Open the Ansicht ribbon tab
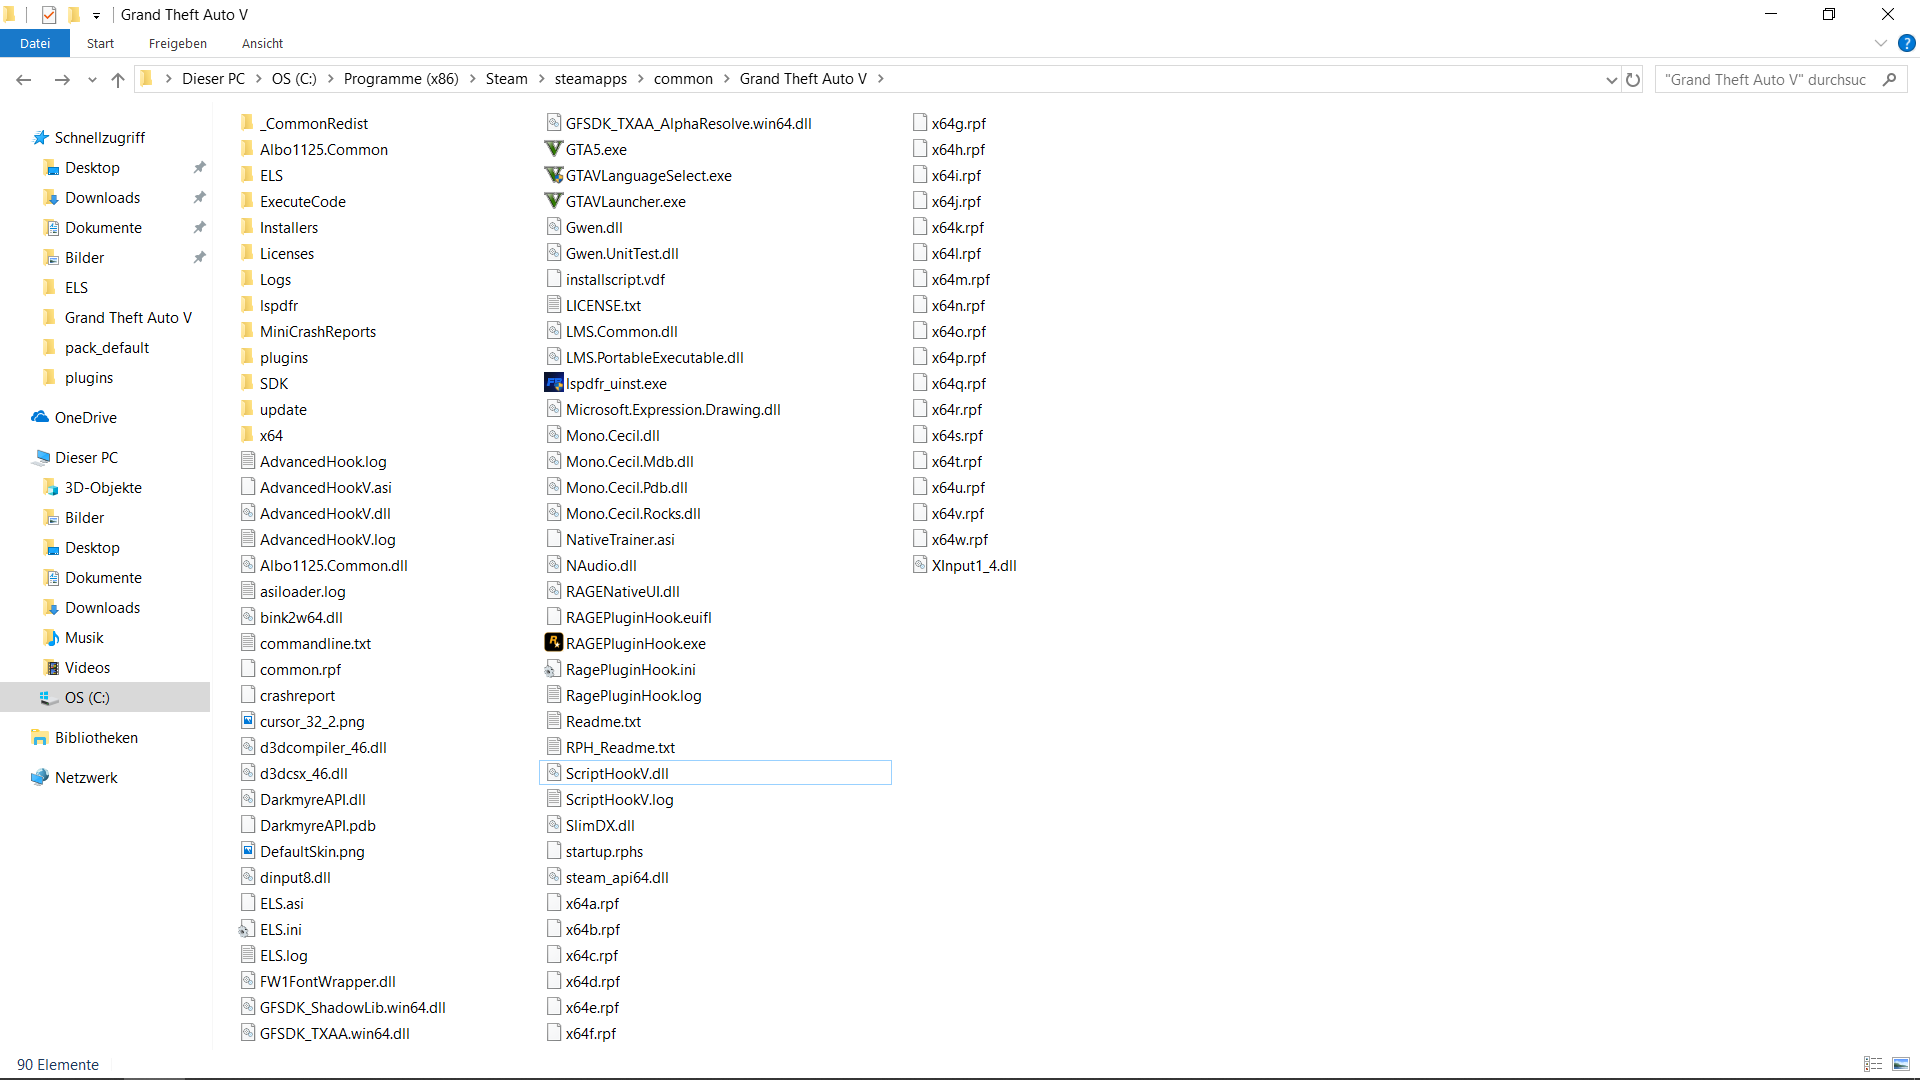 coord(262,43)
